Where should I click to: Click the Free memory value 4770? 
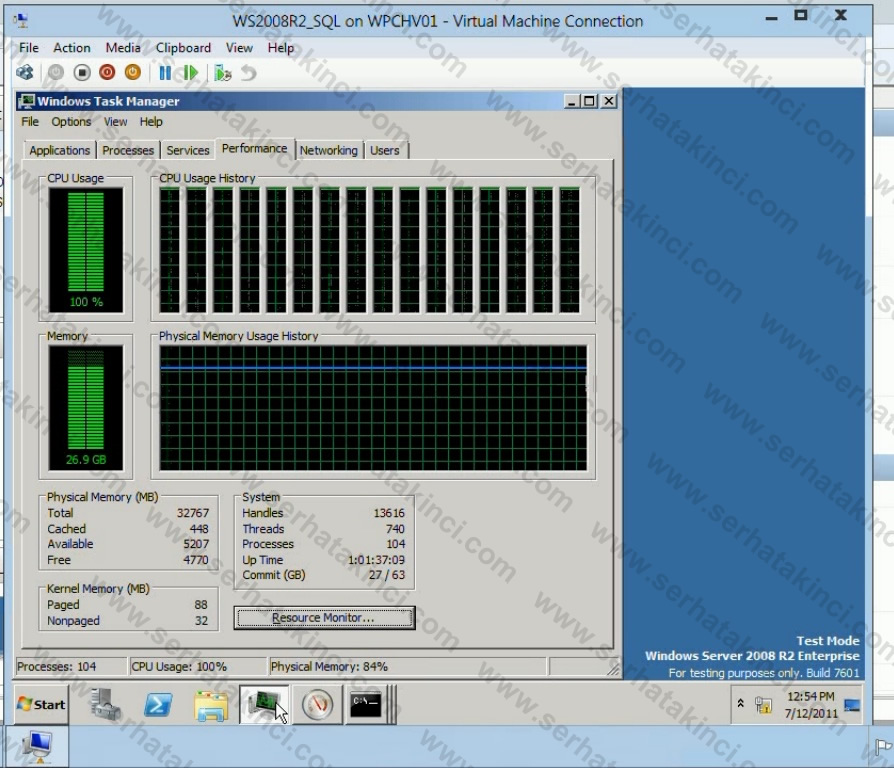point(196,560)
